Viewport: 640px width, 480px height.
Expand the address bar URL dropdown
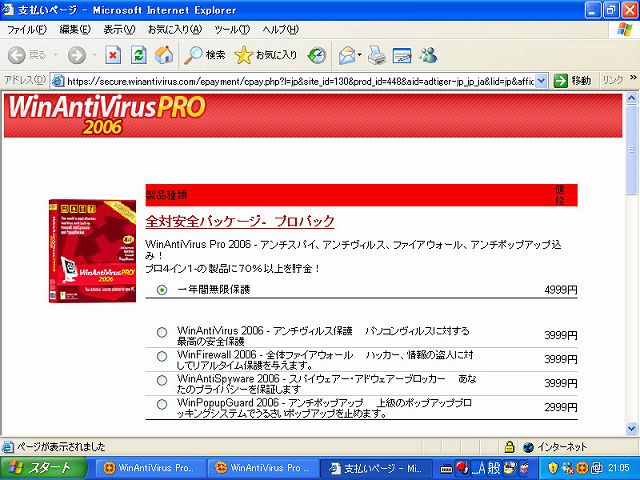click(x=541, y=81)
